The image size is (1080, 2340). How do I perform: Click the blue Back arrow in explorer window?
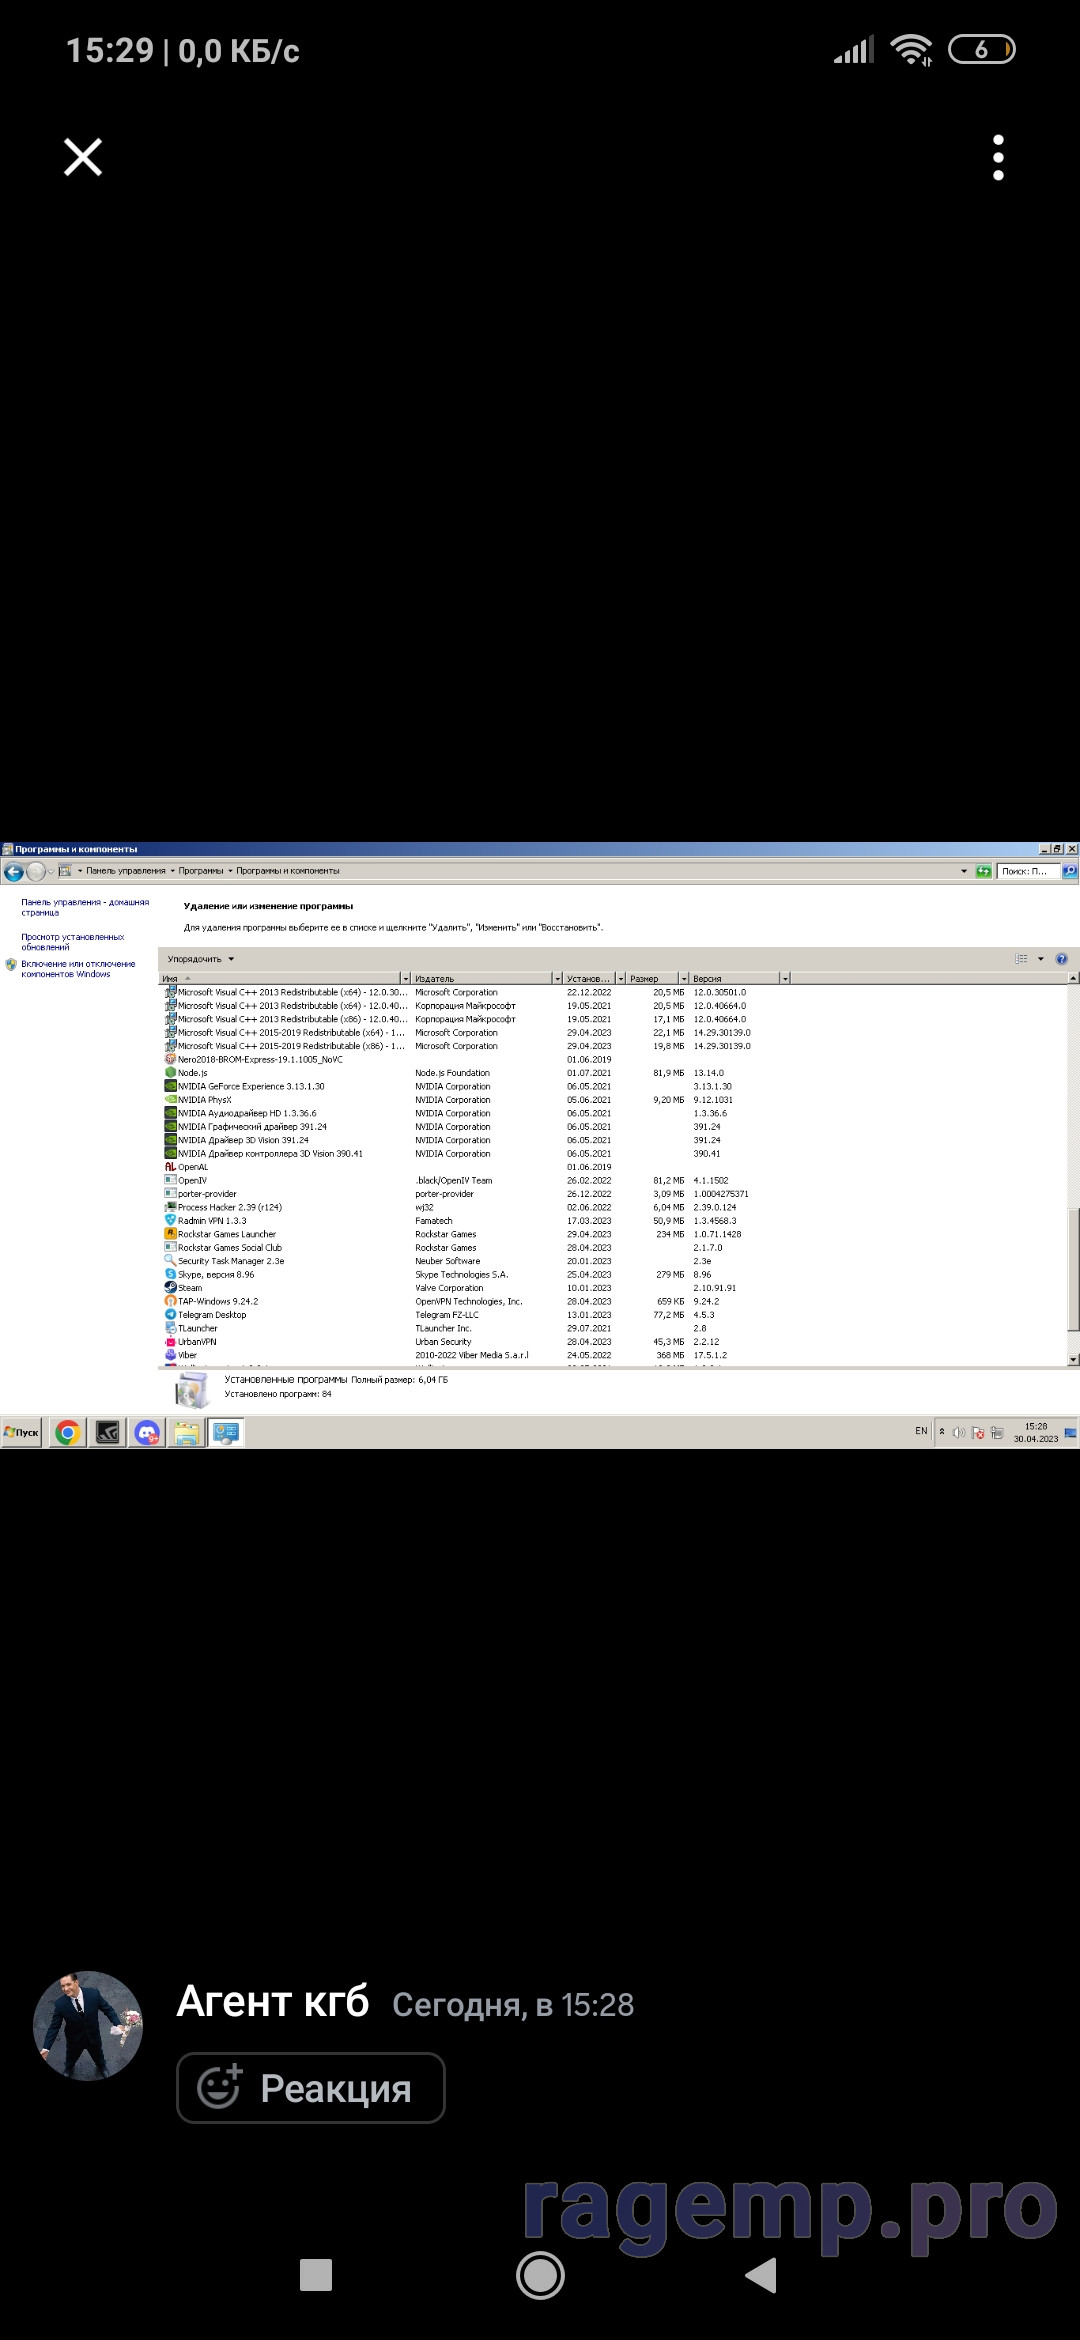coord(14,872)
